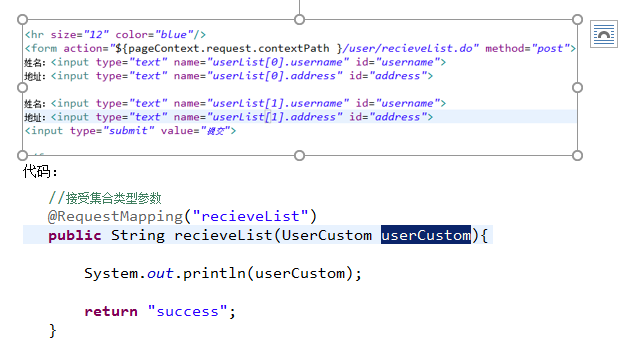Click the @RequestMapping annotation line

[182, 216]
